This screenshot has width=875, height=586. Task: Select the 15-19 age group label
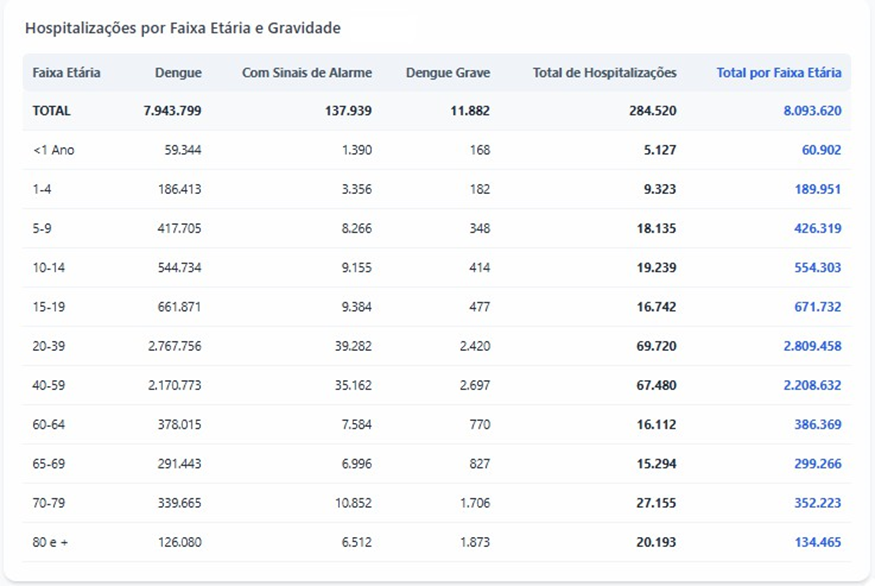pos(48,307)
